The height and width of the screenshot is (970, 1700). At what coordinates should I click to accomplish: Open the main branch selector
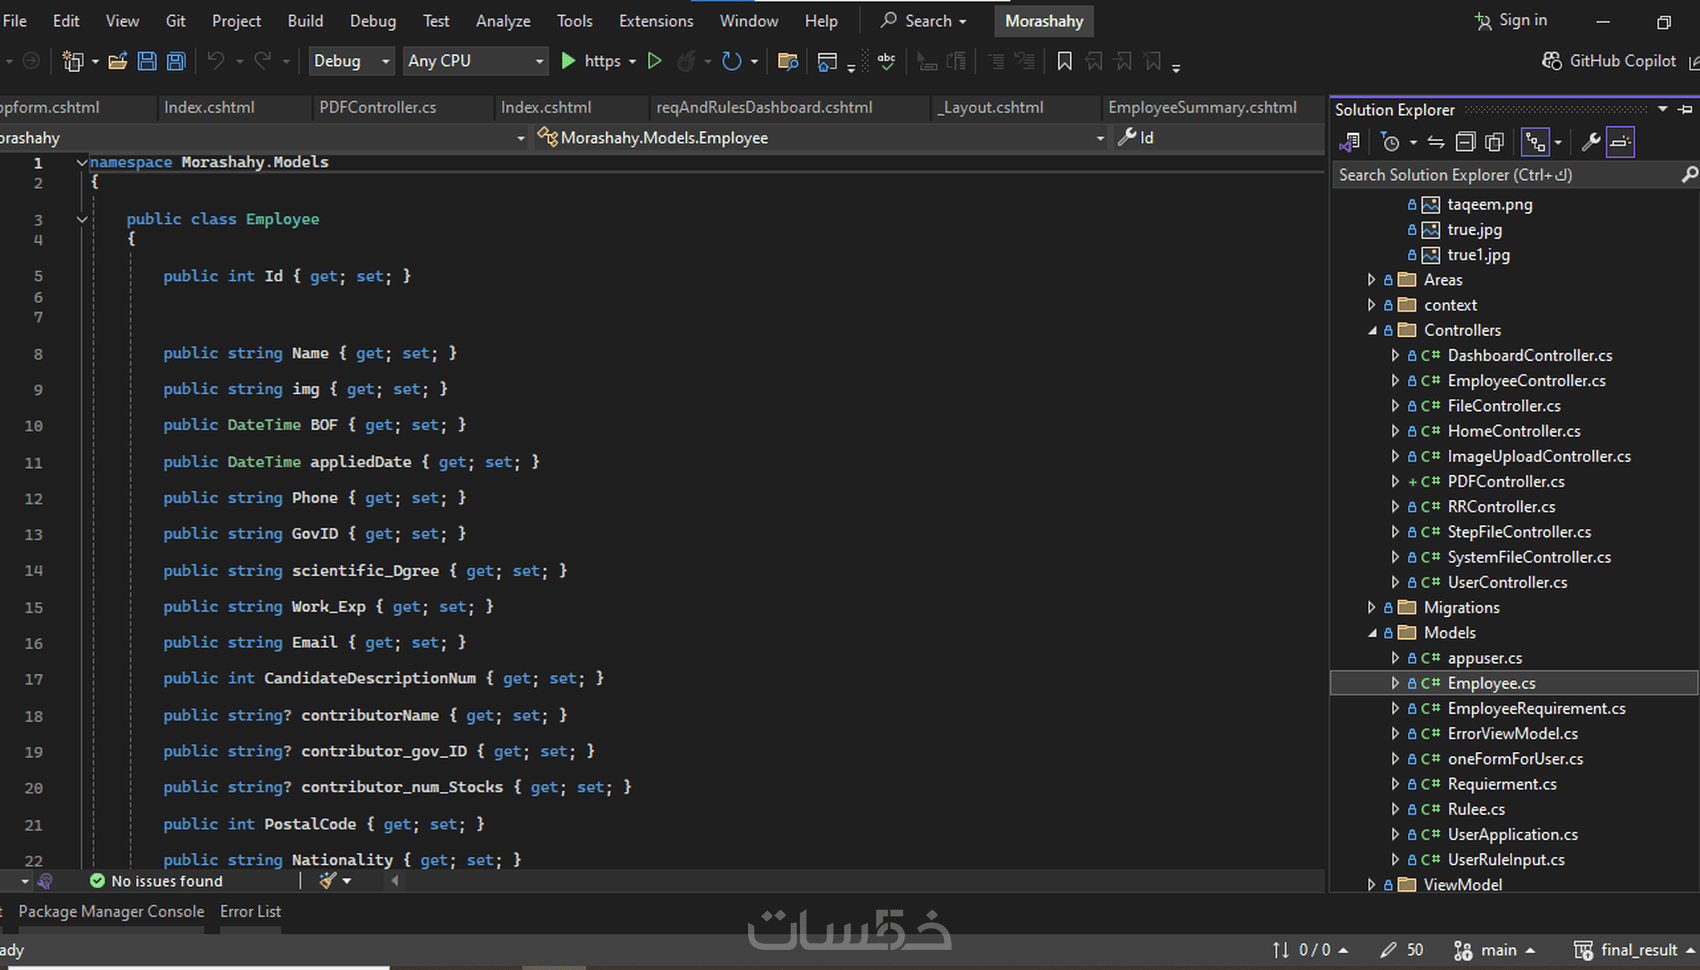(x=1494, y=950)
